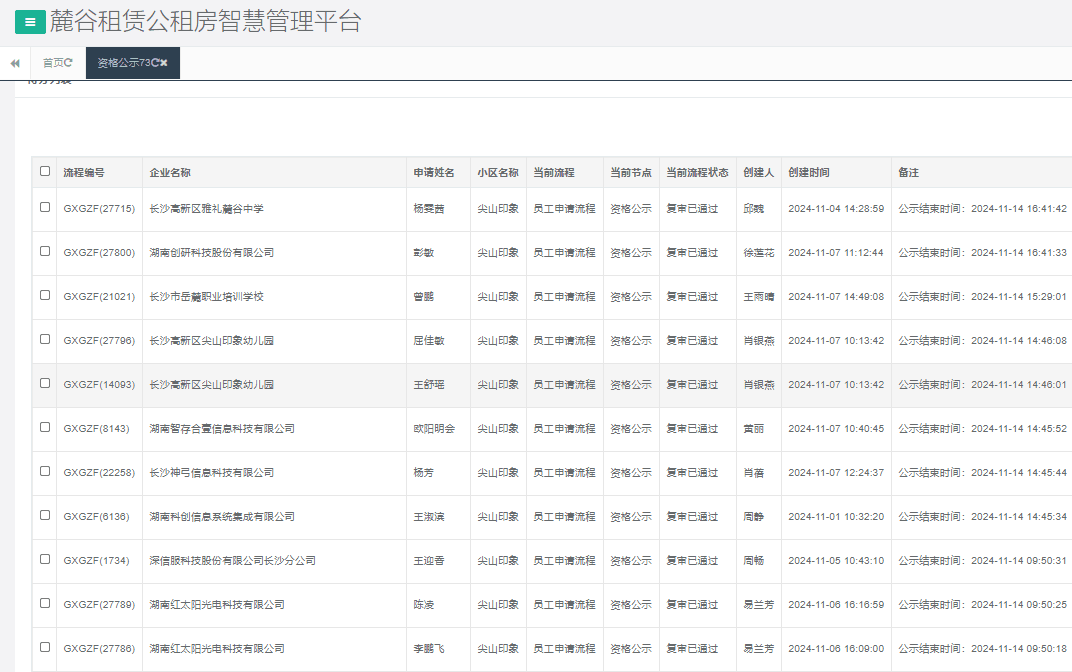Click the platform title 麓谷租赁公租房智慧管理平台
The image size is (1072, 672).
[205, 22]
